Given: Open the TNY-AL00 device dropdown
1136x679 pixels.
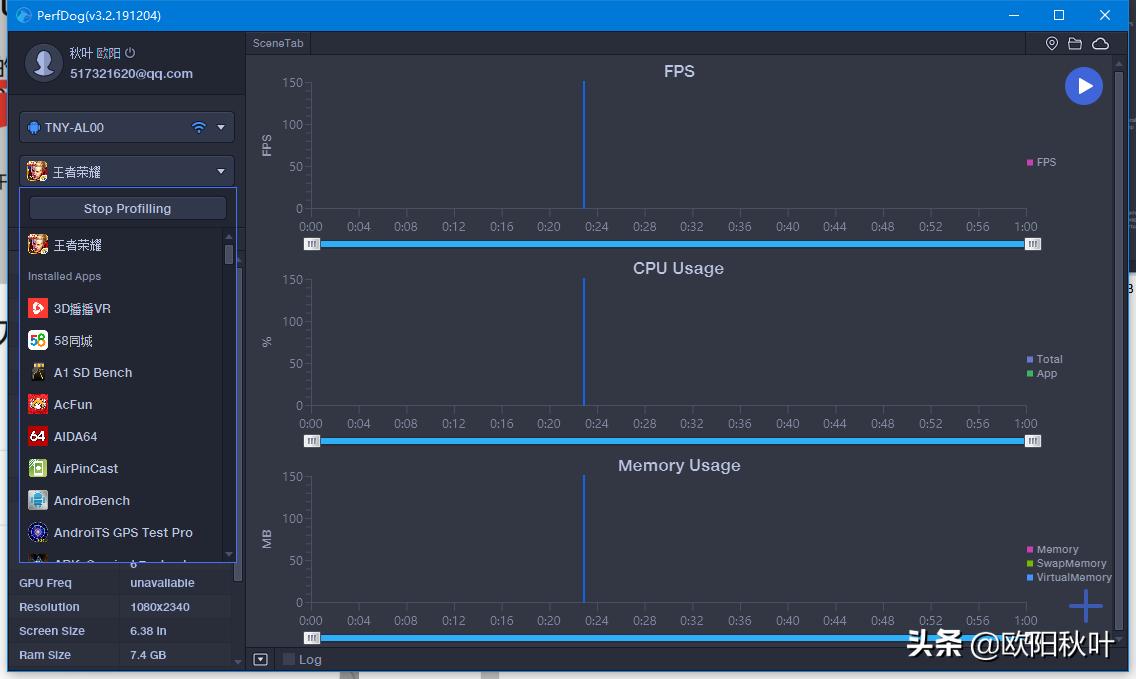Looking at the screenshot, I should pos(127,128).
